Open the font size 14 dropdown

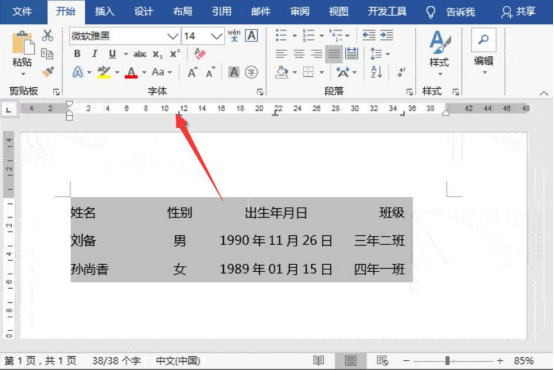pos(216,36)
